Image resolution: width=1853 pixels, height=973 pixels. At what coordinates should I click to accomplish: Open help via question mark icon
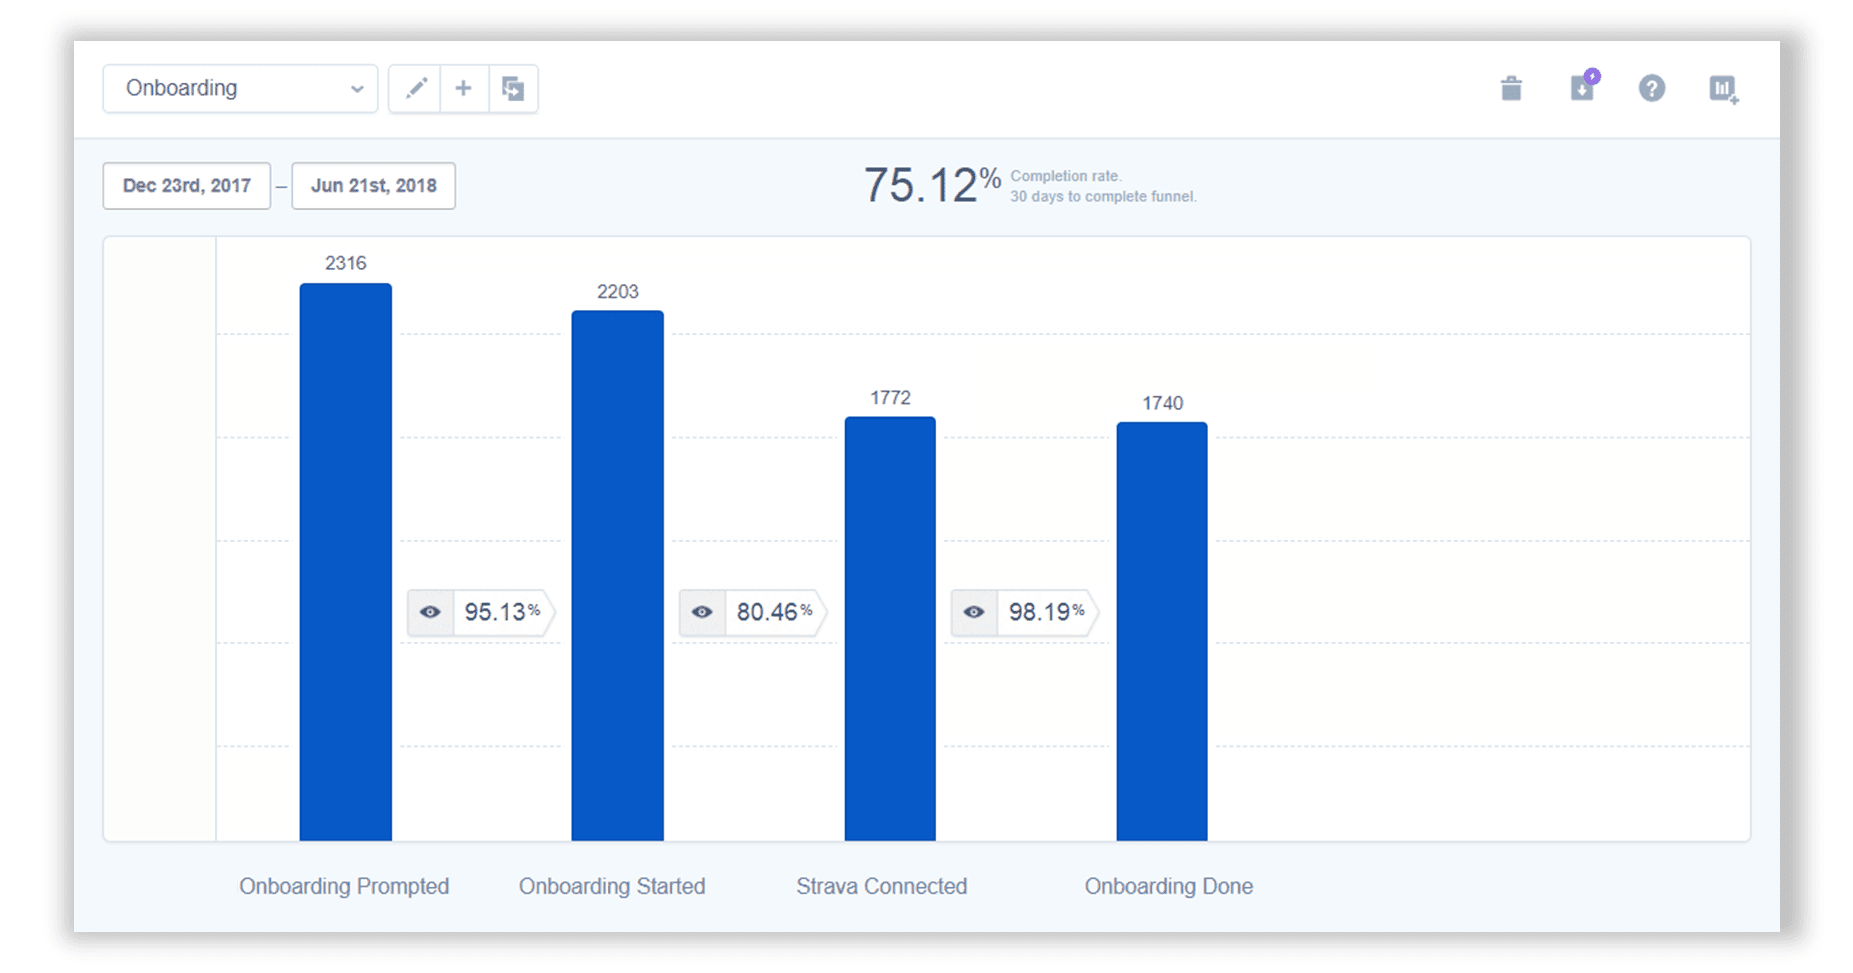[1652, 89]
